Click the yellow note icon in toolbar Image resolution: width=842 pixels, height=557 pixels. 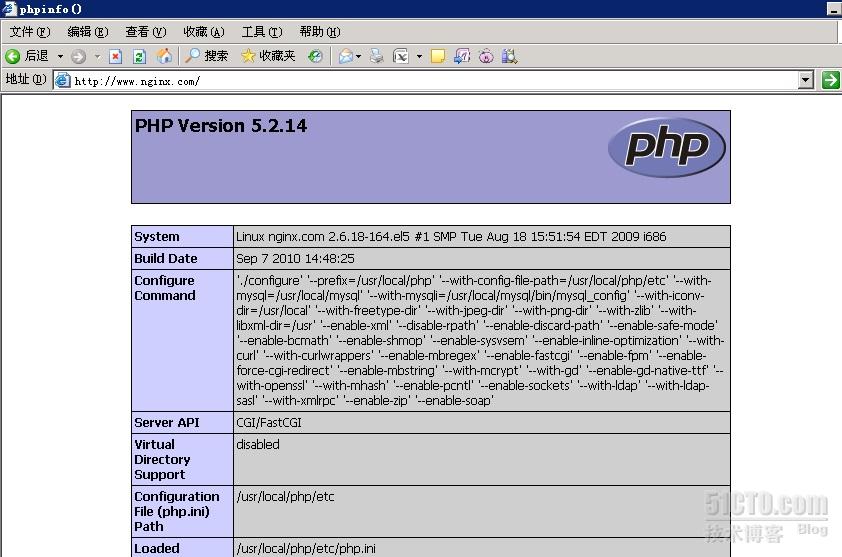pyautogui.click(x=438, y=56)
